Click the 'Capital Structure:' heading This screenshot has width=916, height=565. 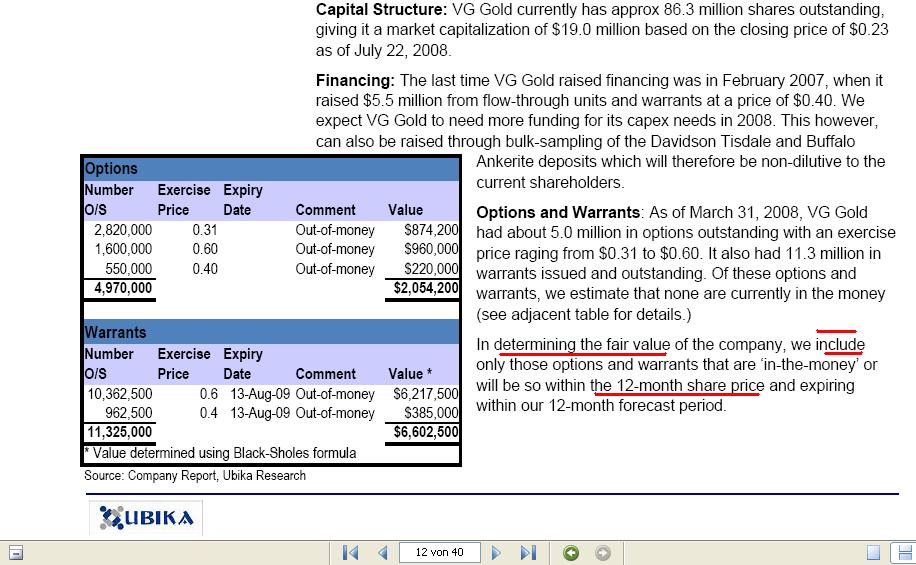[x=381, y=9]
